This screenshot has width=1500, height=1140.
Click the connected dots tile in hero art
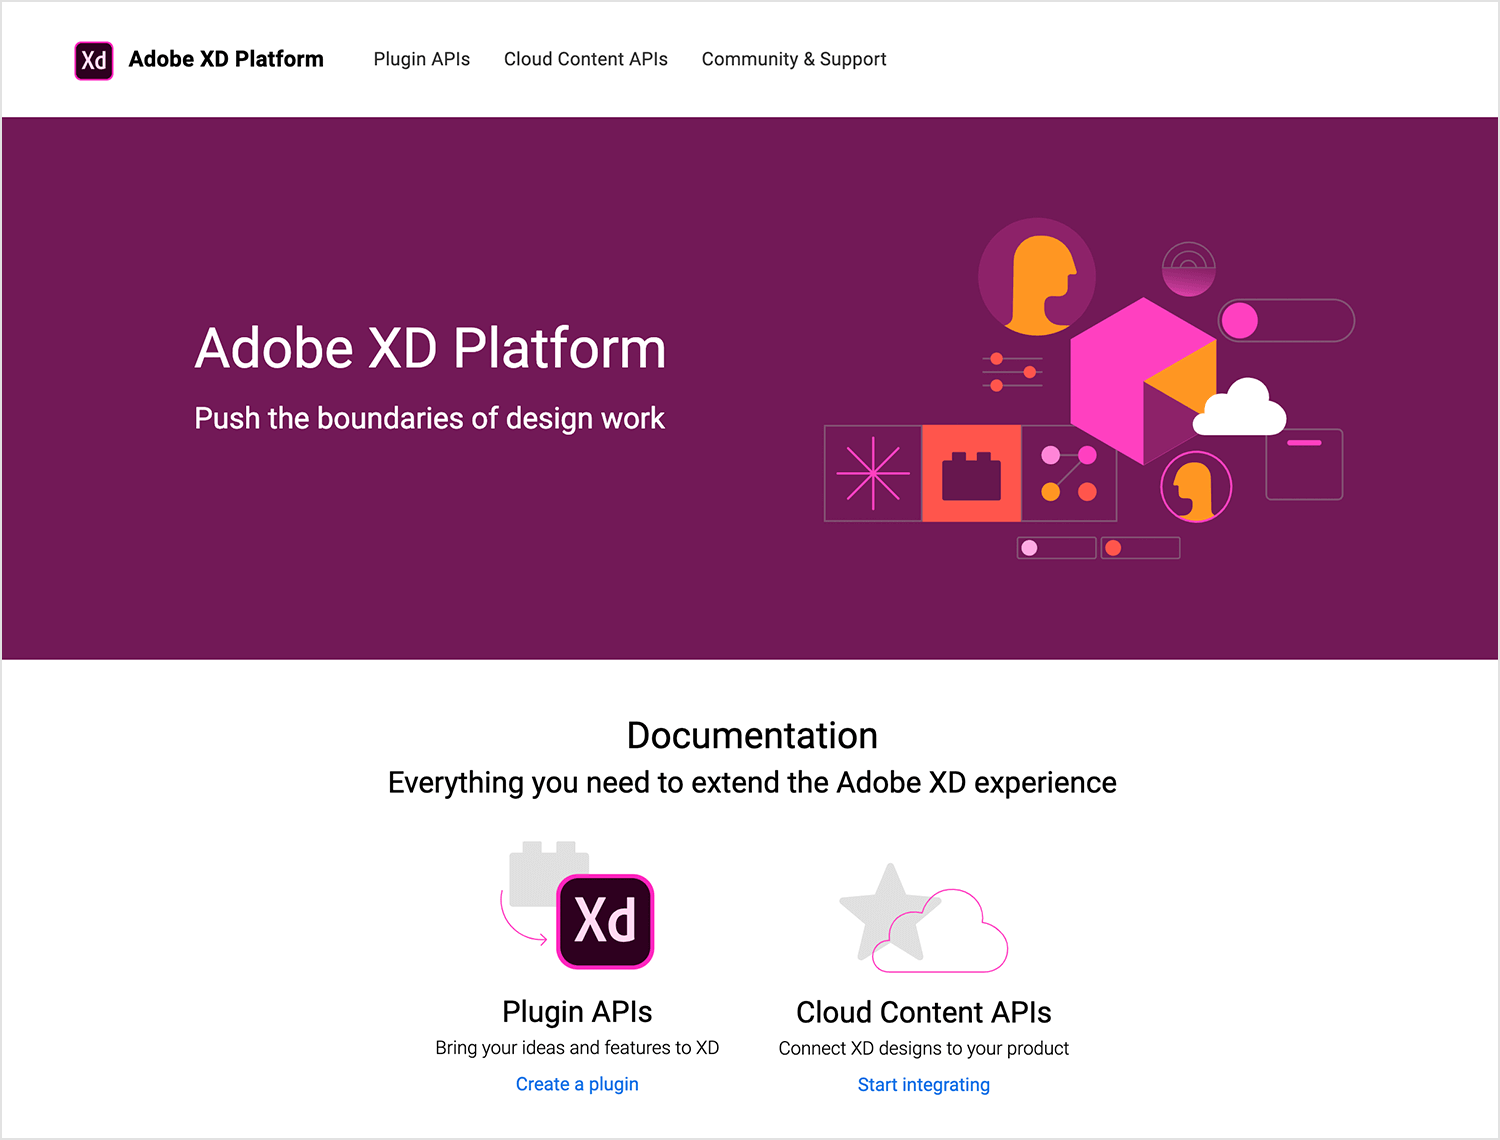tap(1068, 473)
